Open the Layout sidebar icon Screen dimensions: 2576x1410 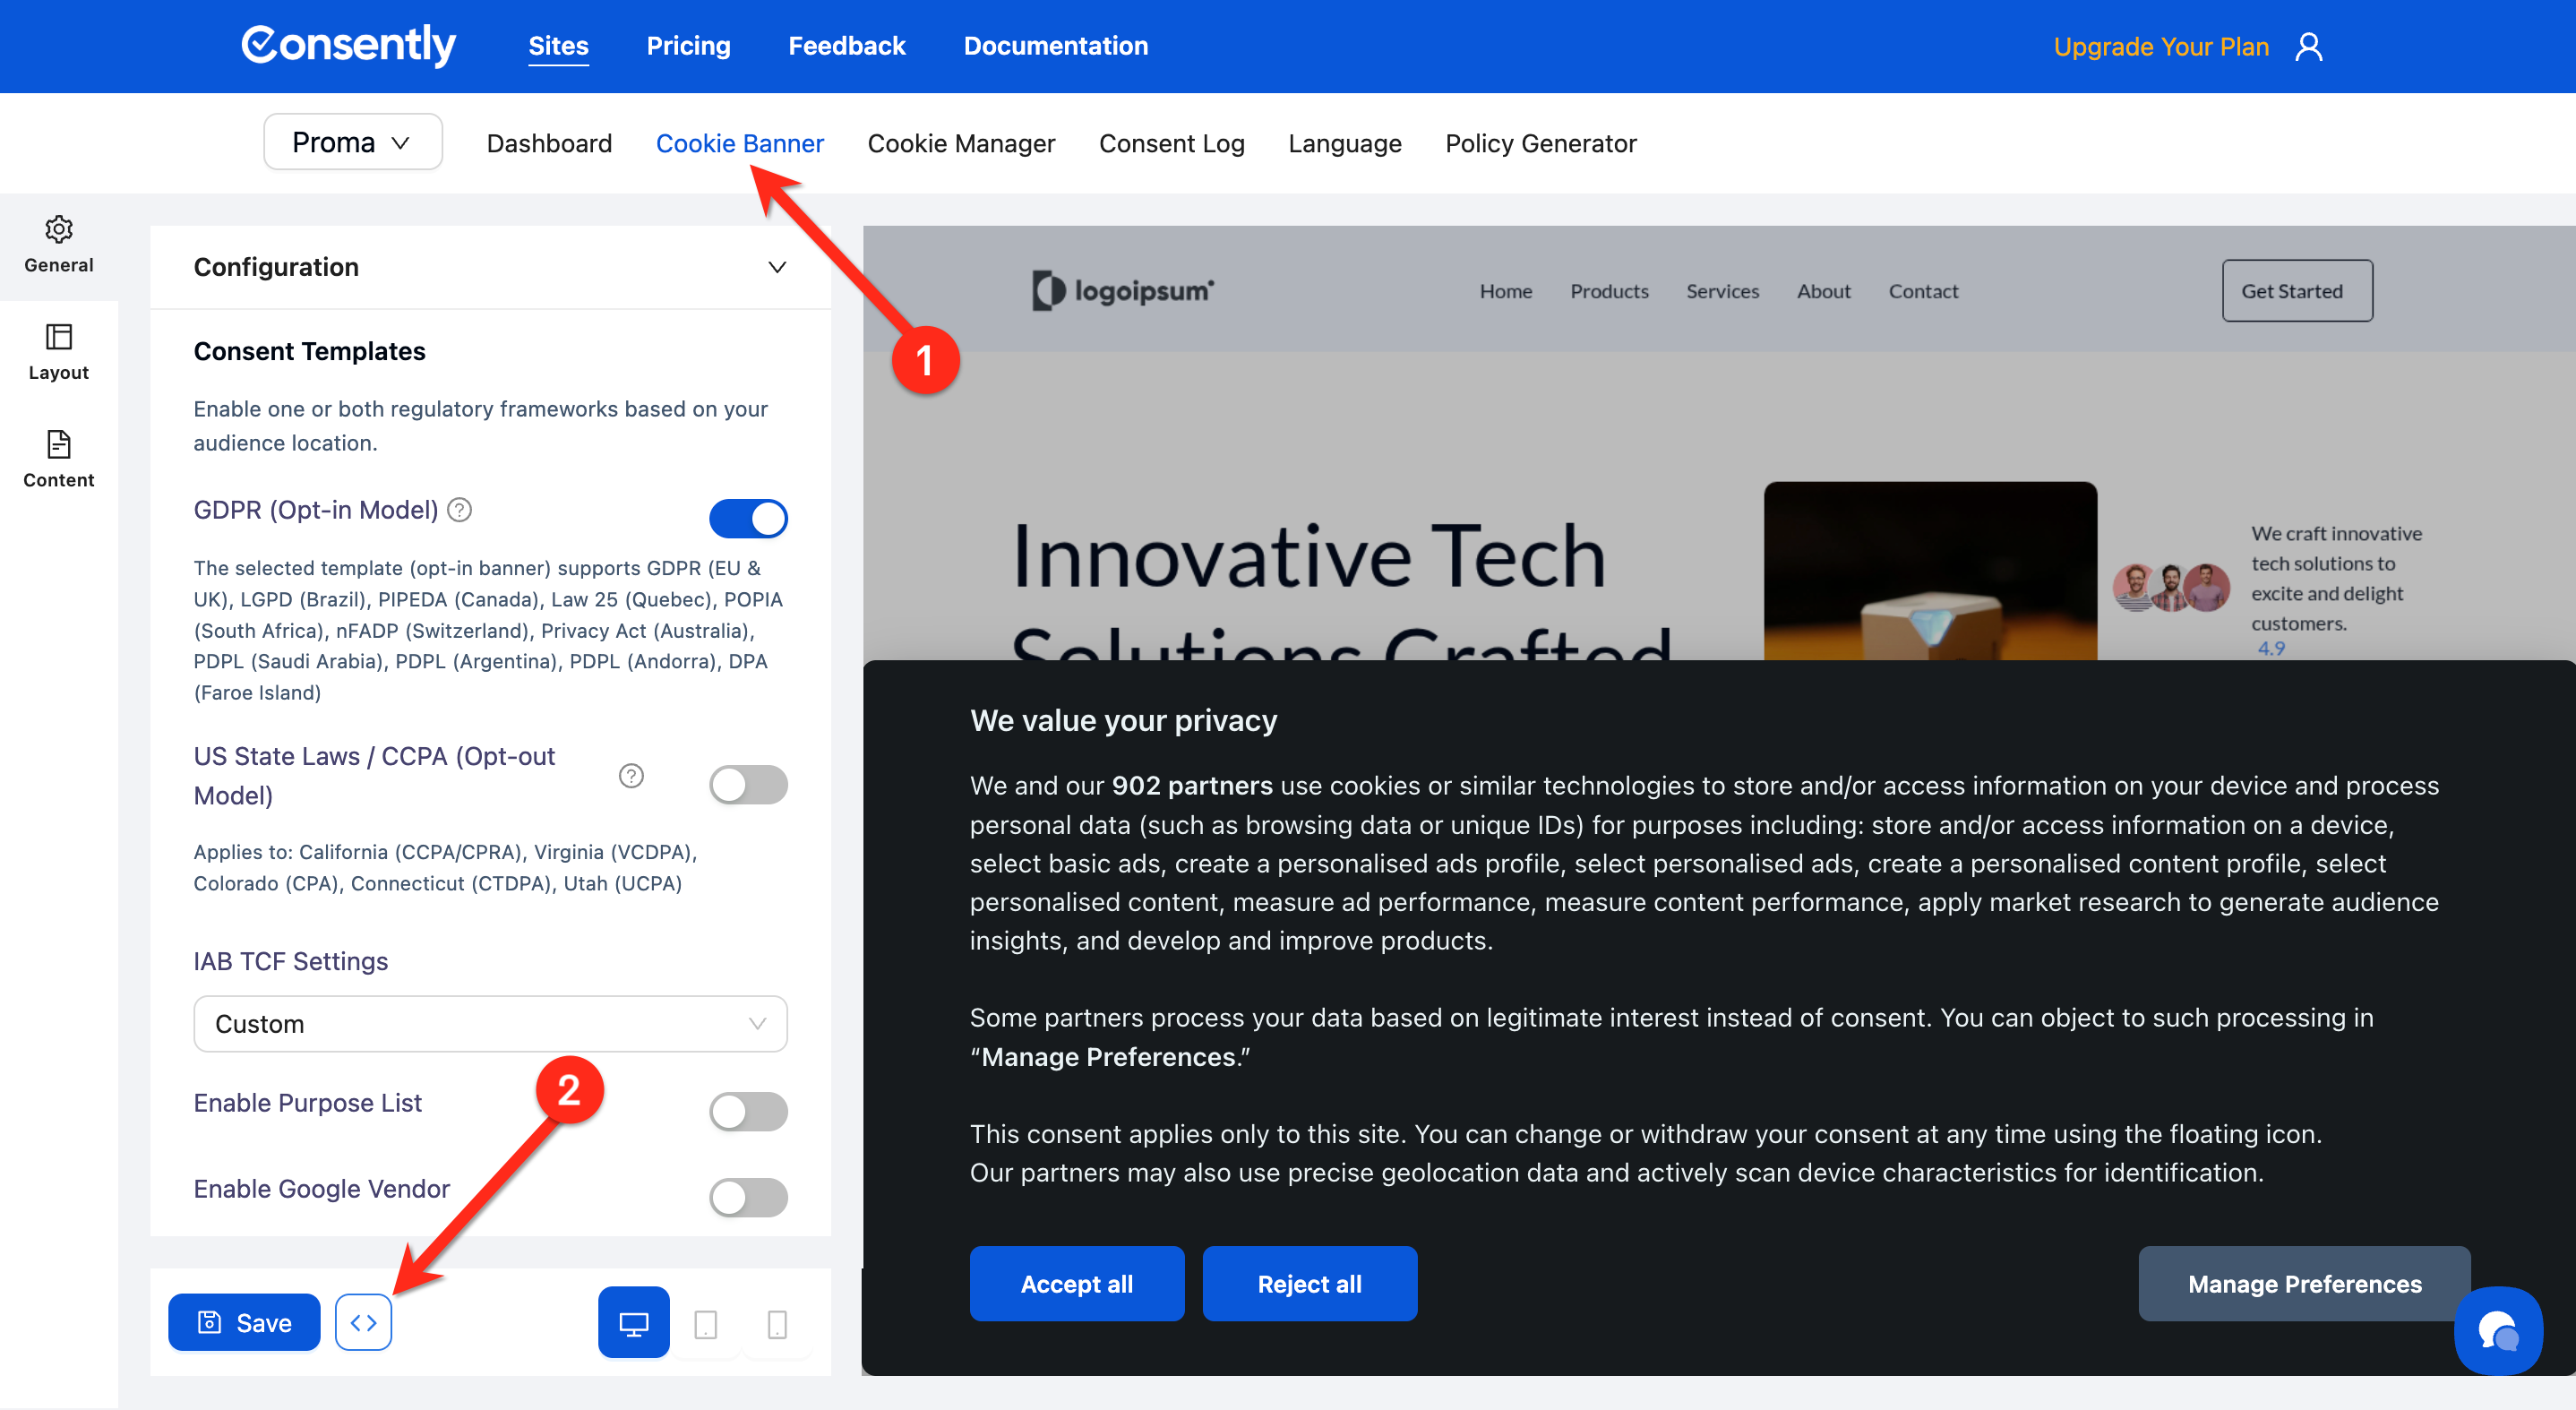pyautogui.click(x=58, y=351)
